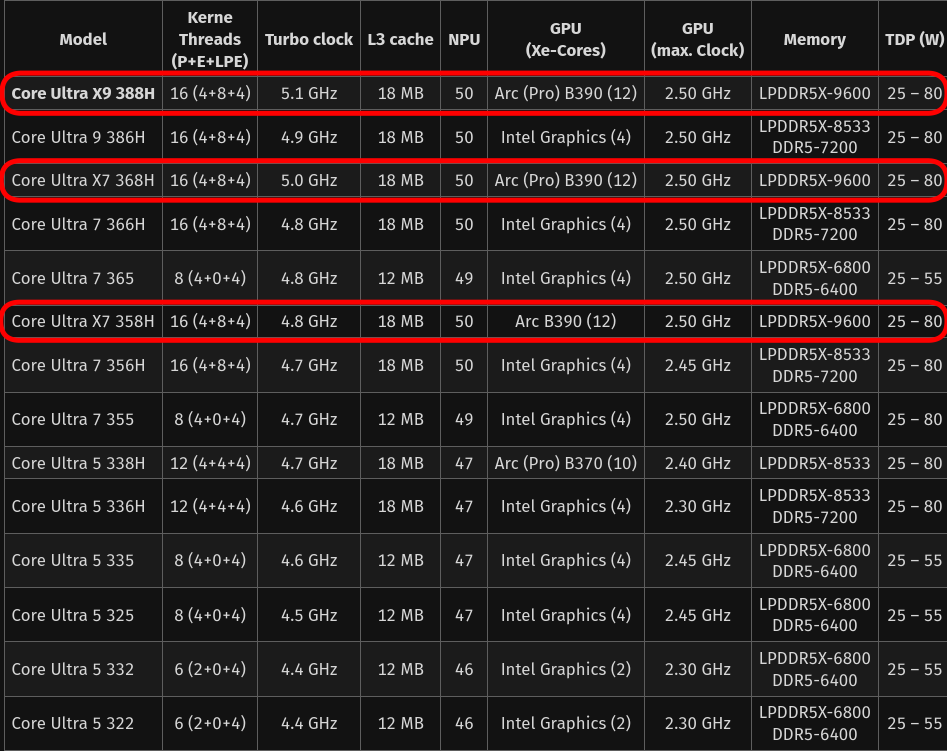Select the Core Ultra X9 388H model cell
This screenshot has width=947, height=751.
pos(83,93)
